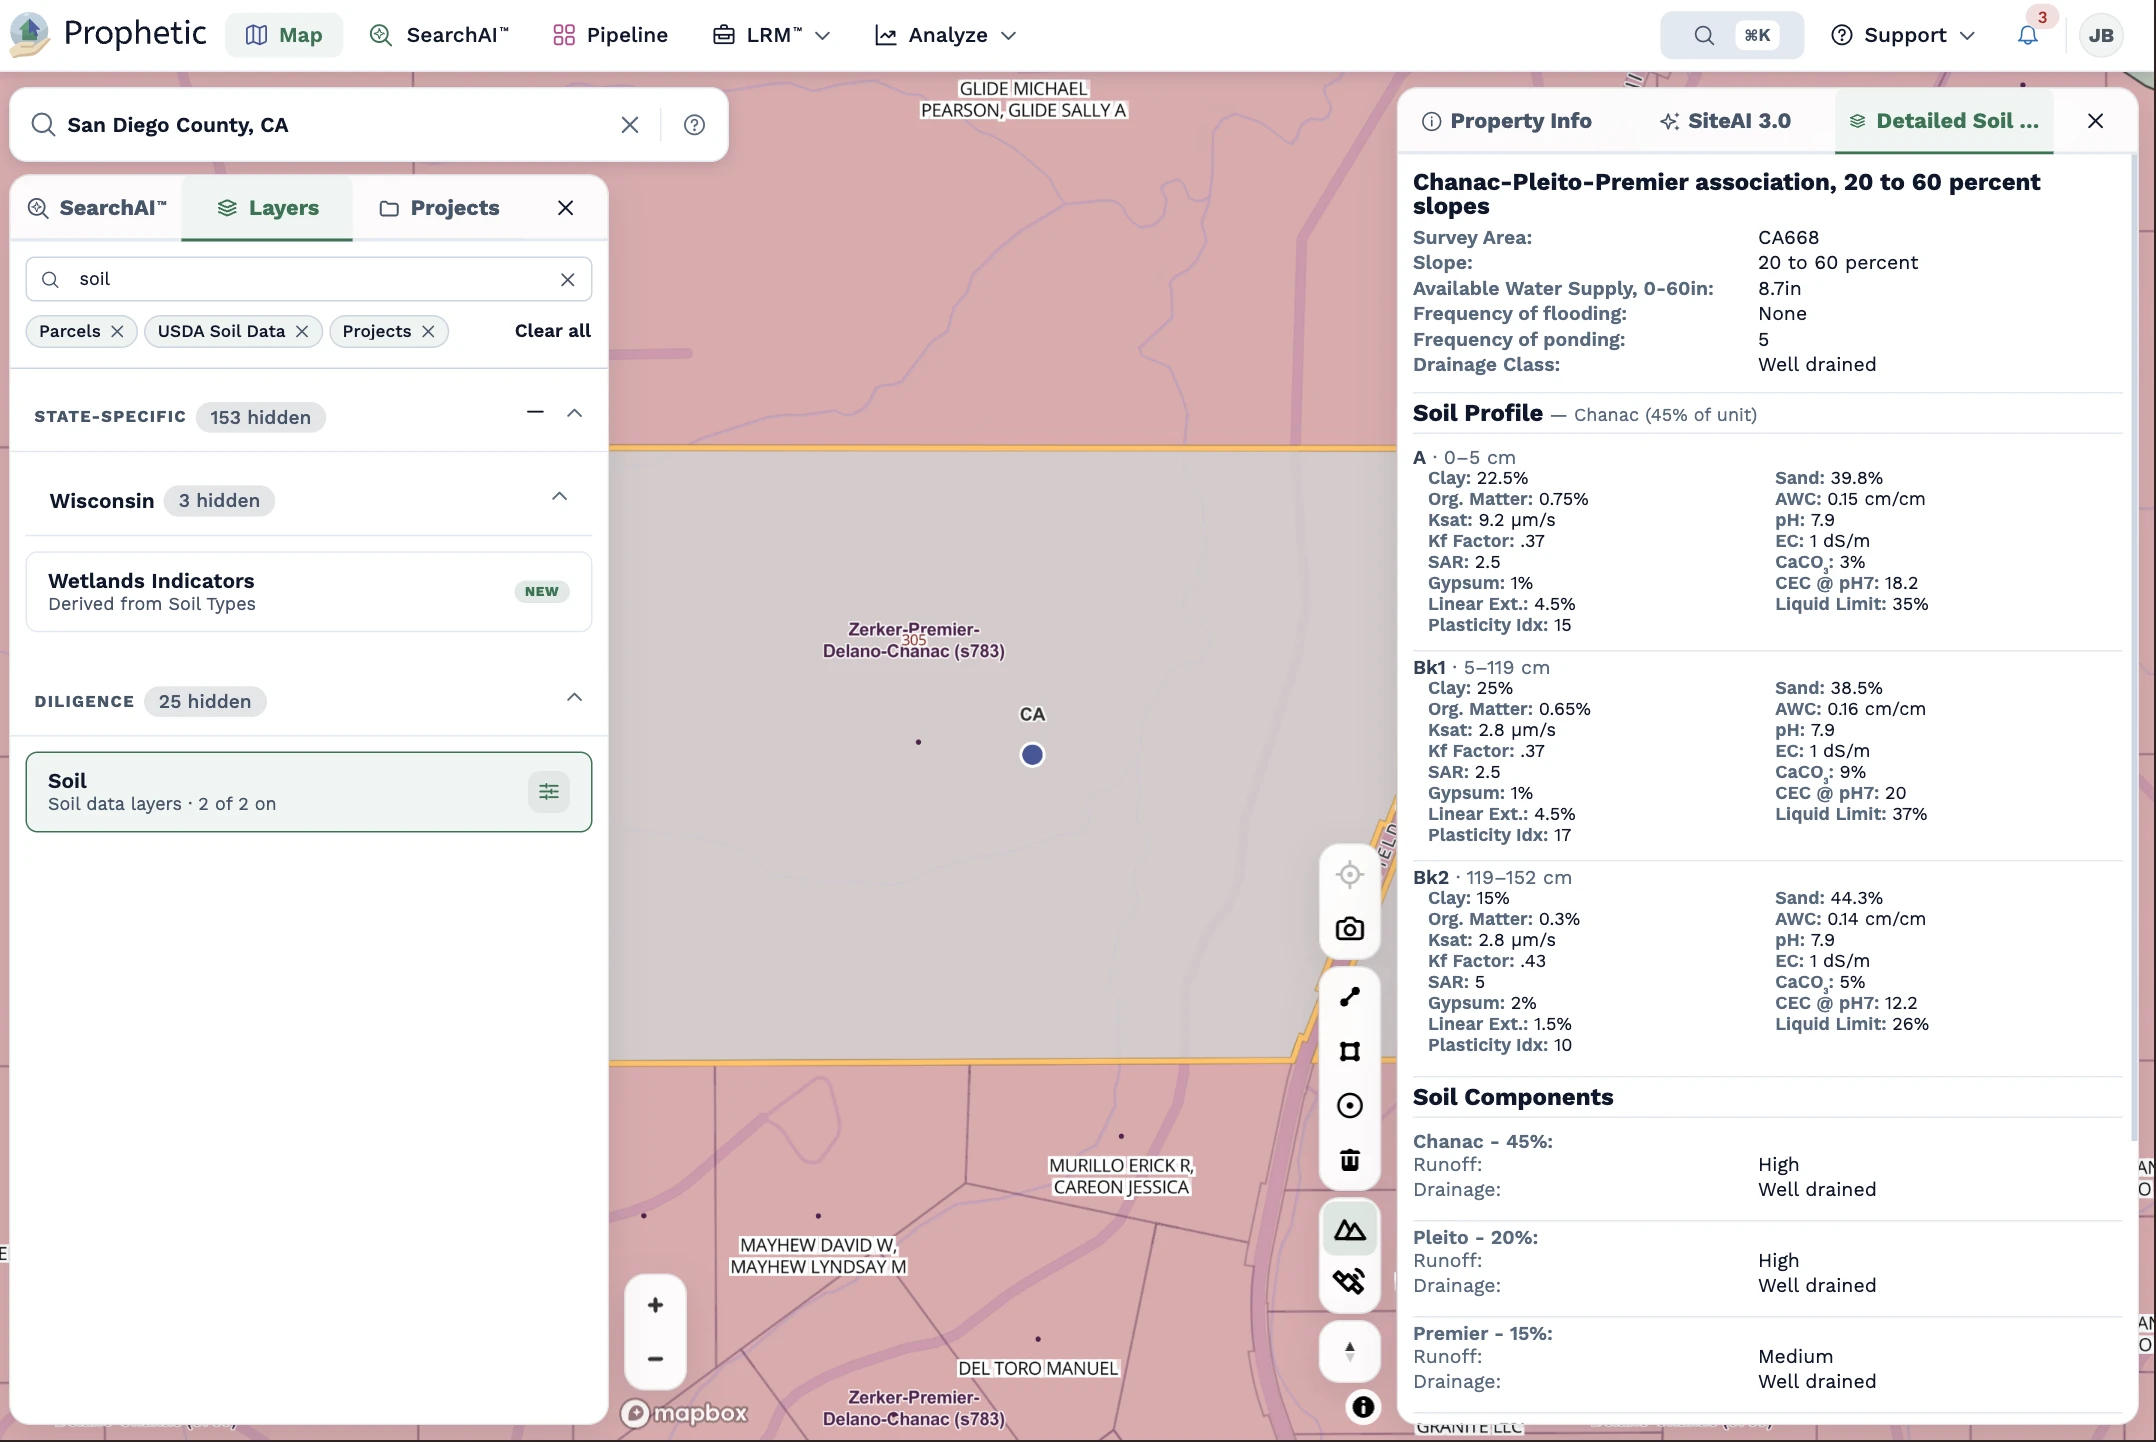Open Soil layer settings sliders icon
Screen dimensions: 2156x1442
[x=549, y=792]
